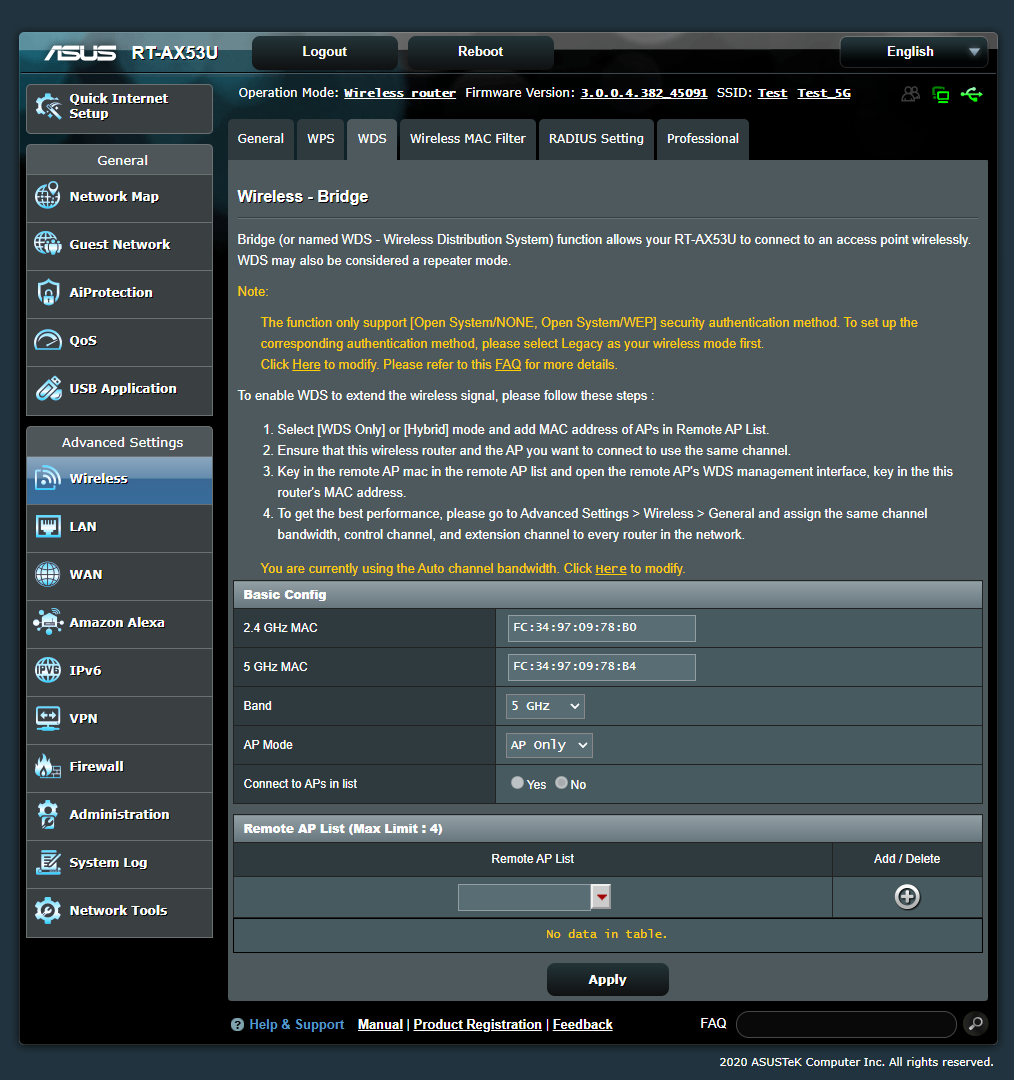This screenshot has height=1080, width=1014.
Task: View network status via the monitor icon
Action: click(941, 93)
